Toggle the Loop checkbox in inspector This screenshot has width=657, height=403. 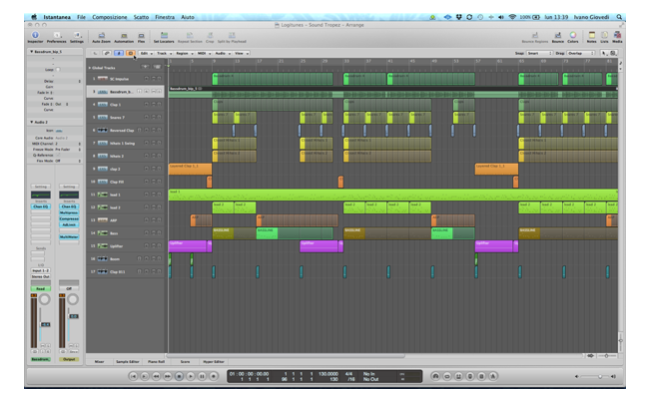click(58, 70)
